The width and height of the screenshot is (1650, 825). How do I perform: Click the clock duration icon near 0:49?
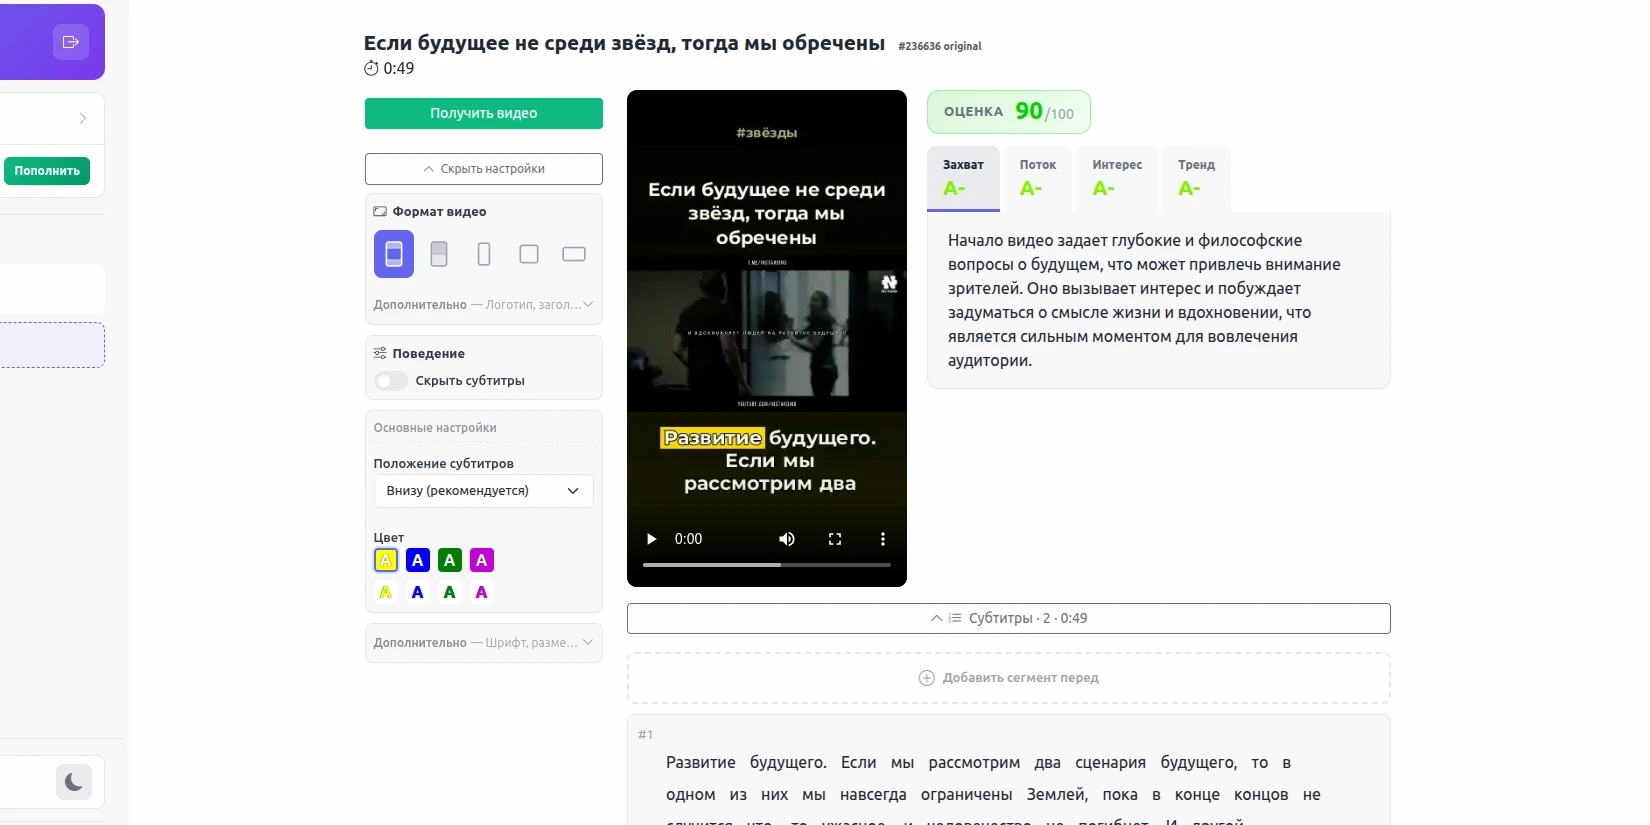pyautogui.click(x=371, y=68)
